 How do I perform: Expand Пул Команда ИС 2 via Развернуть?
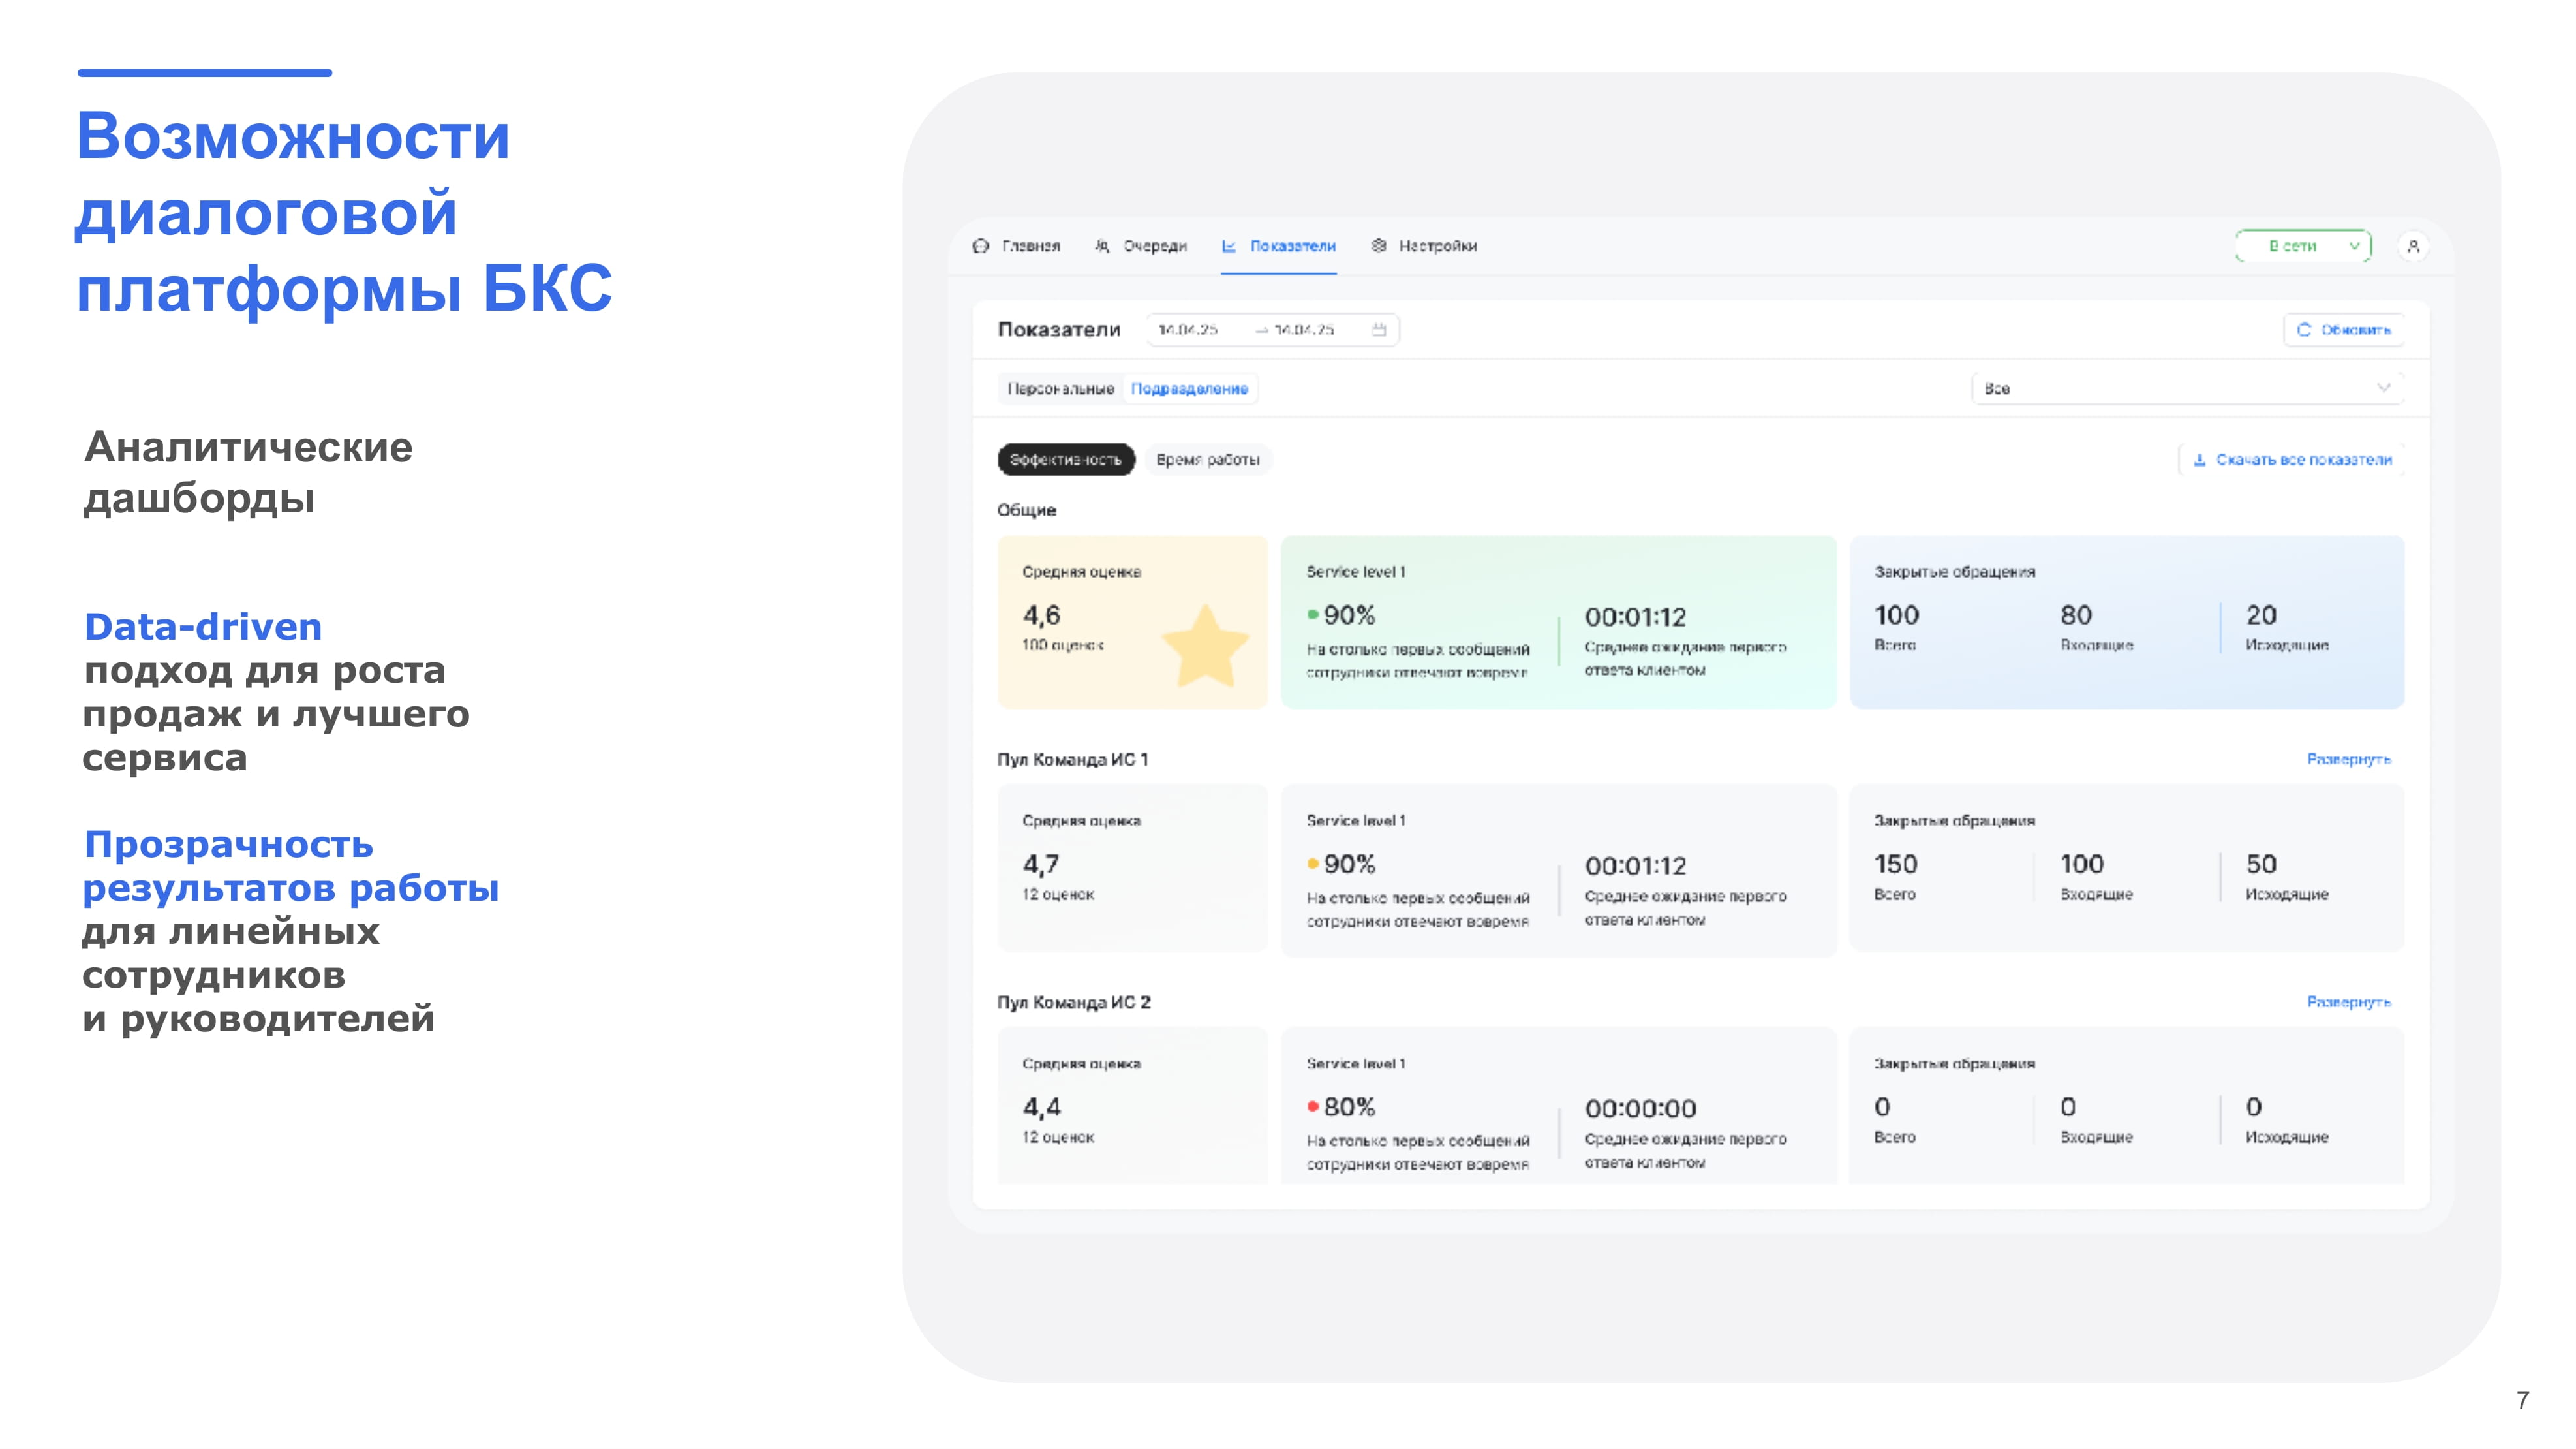click(x=2348, y=1001)
